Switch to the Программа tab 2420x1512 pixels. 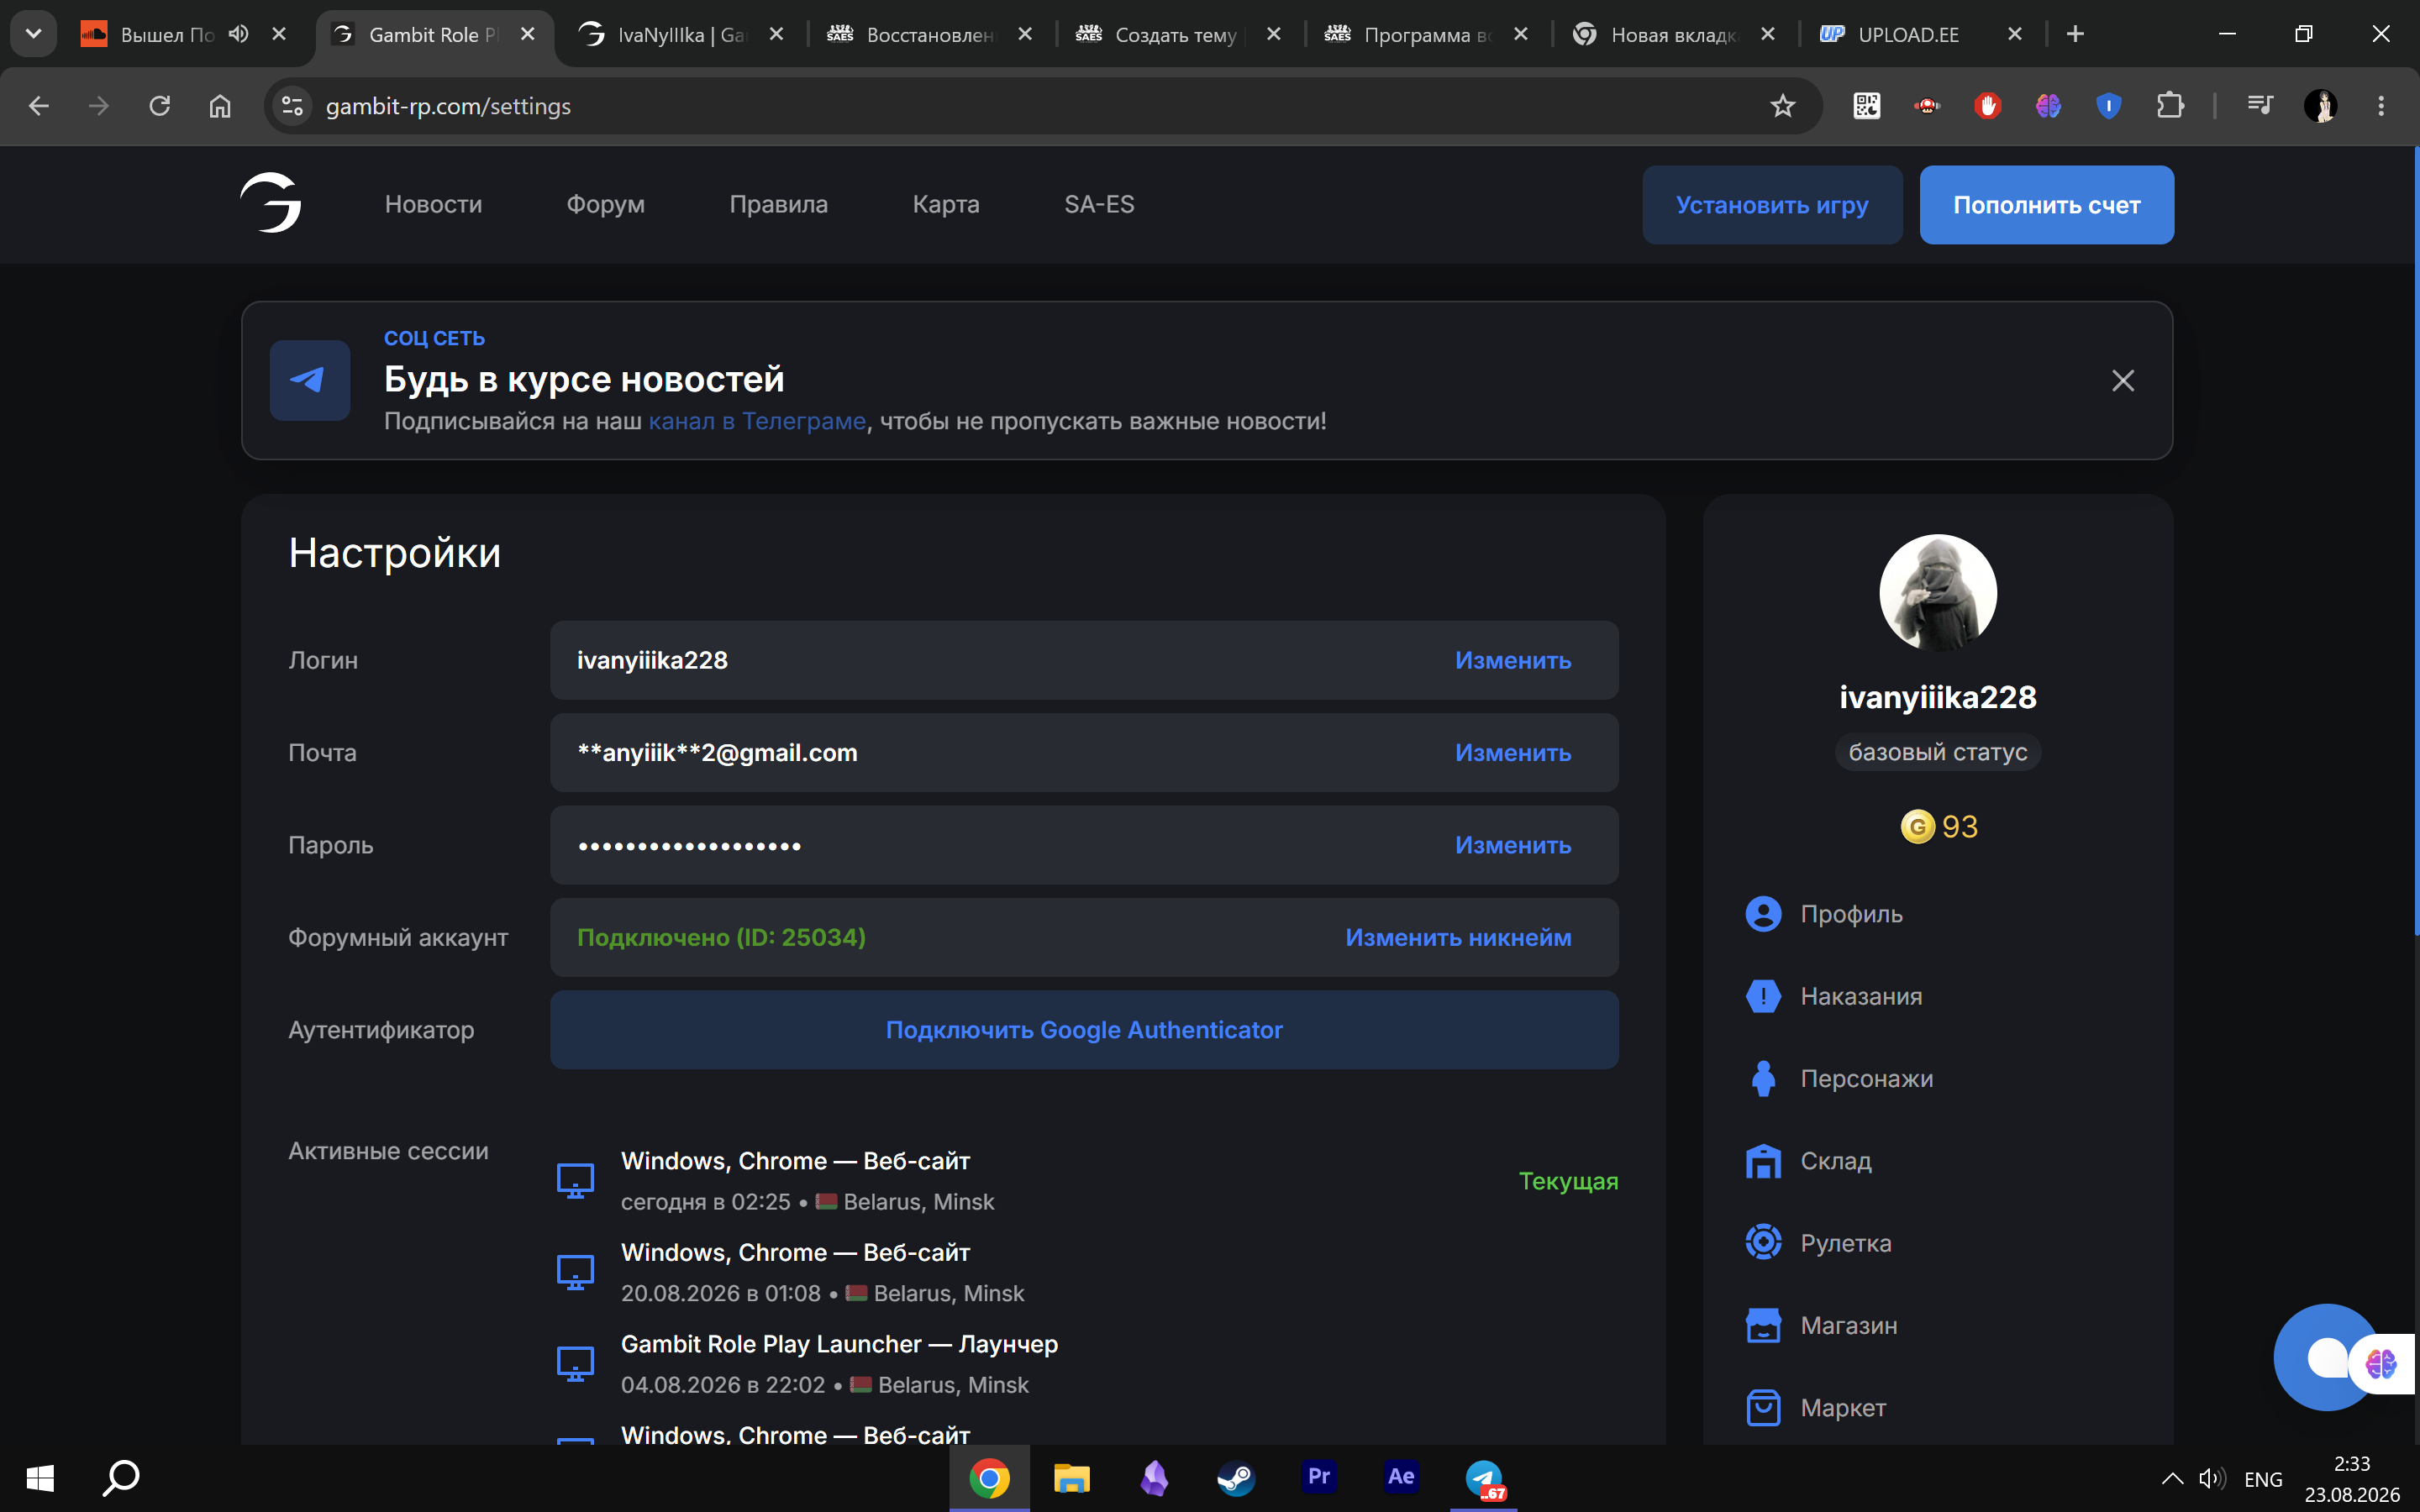click(1426, 34)
